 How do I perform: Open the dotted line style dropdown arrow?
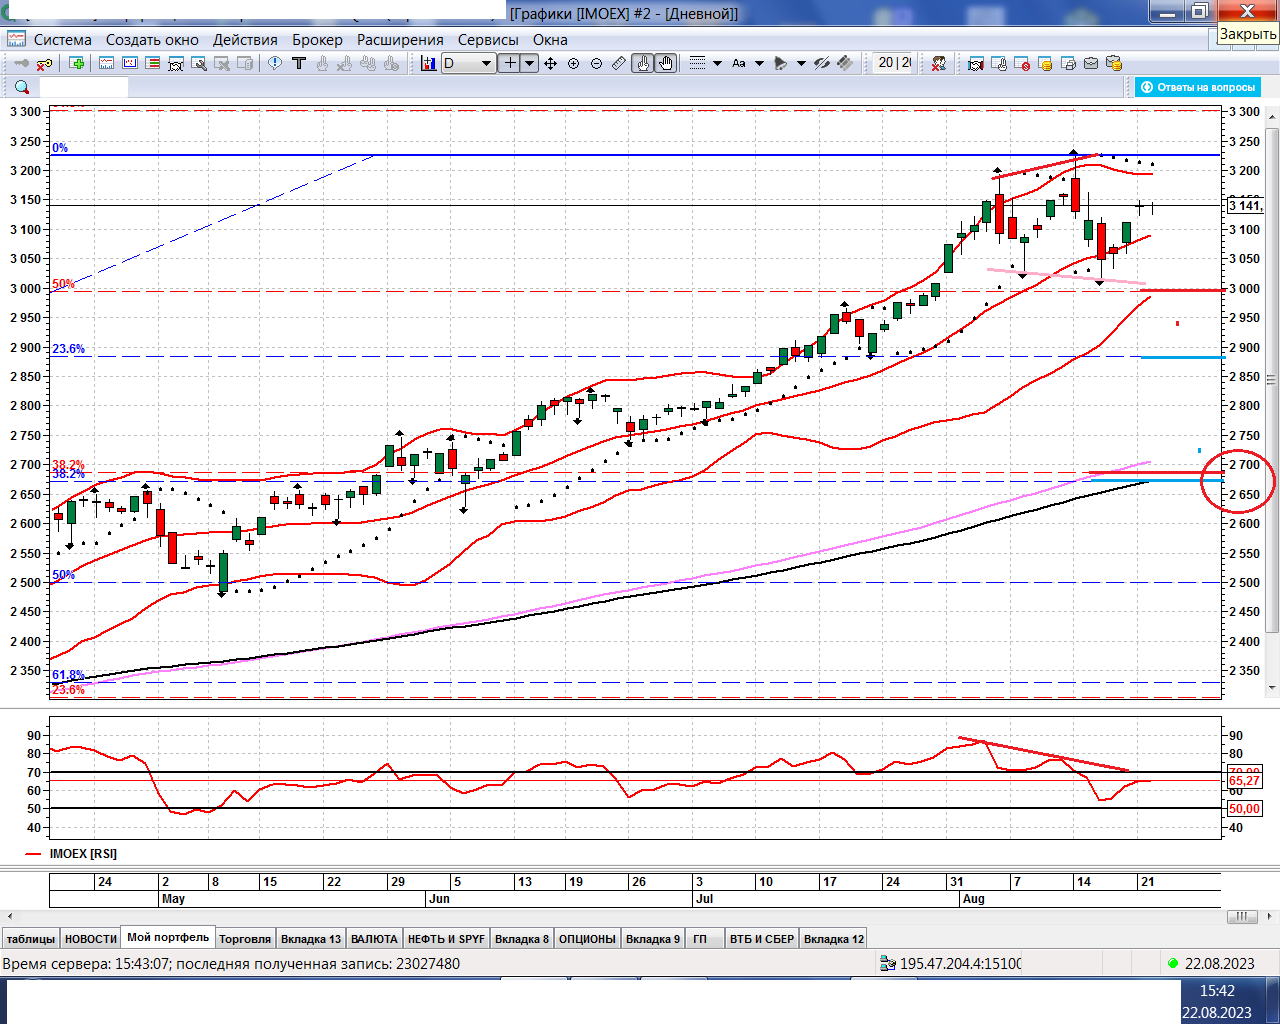click(717, 63)
